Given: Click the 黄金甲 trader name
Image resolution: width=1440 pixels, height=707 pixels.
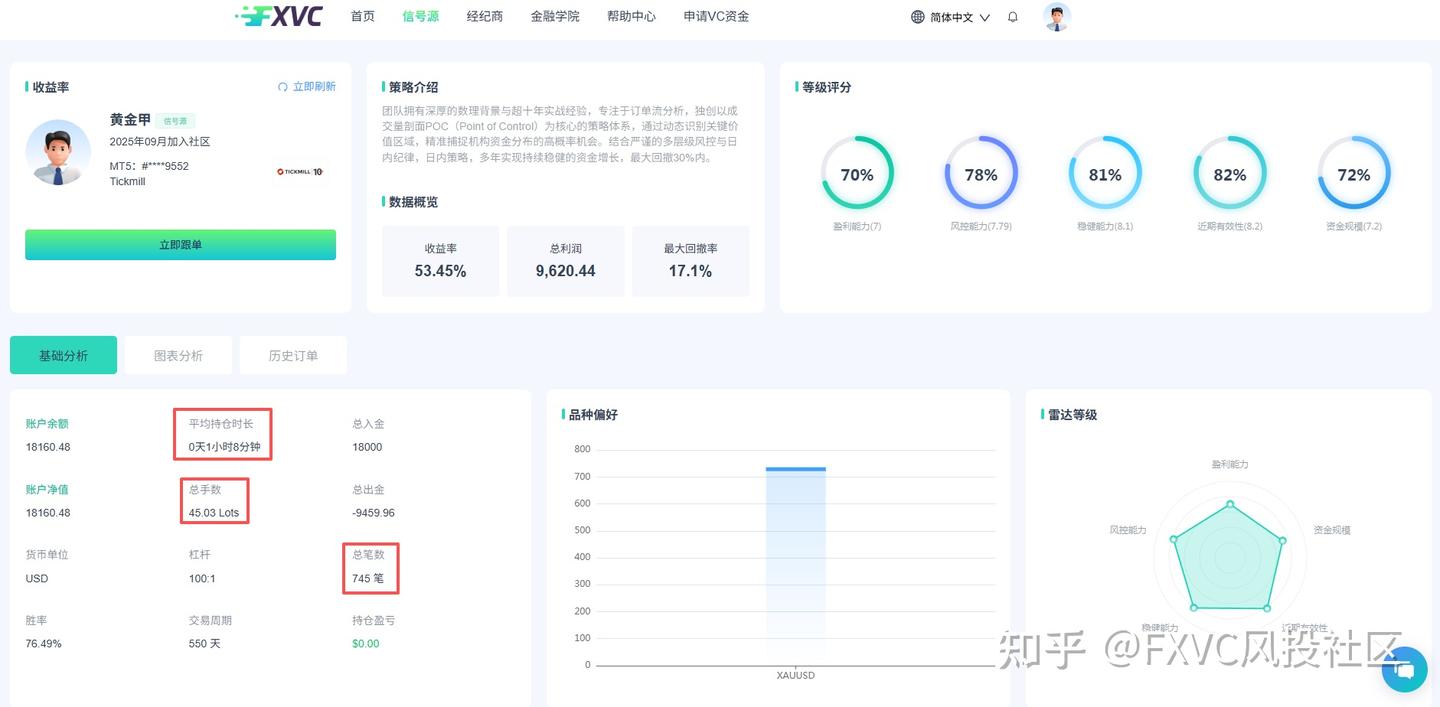Looking at the screenshot, I should [130, 120].
